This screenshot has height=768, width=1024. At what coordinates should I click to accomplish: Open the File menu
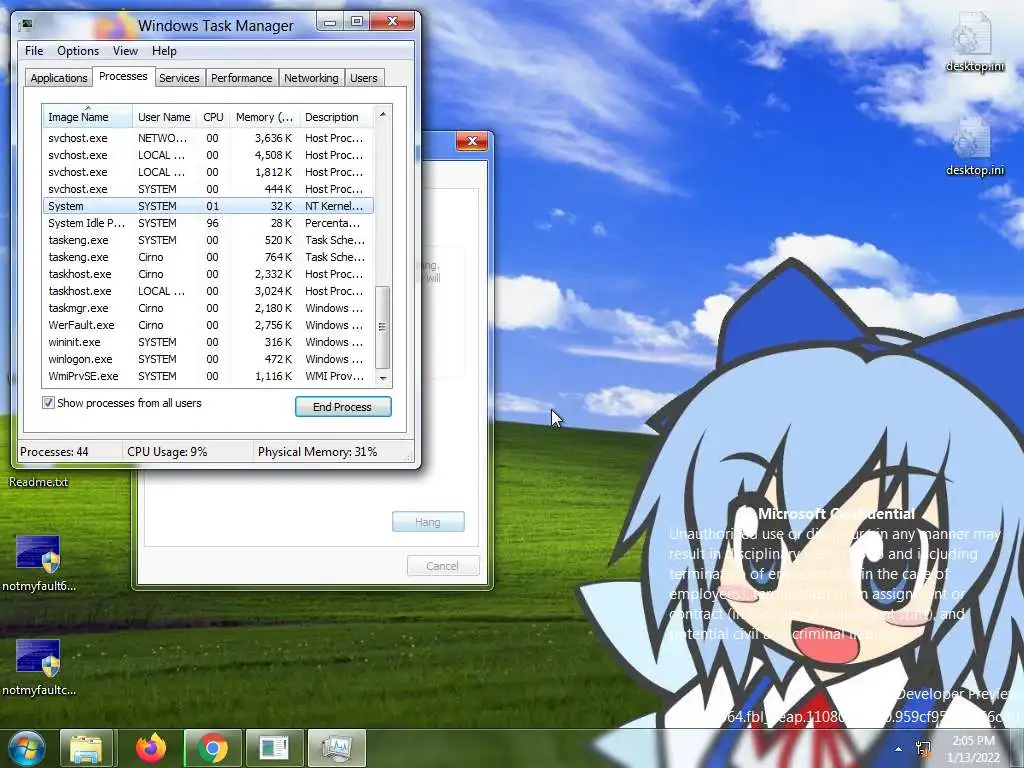coord(34,51)
